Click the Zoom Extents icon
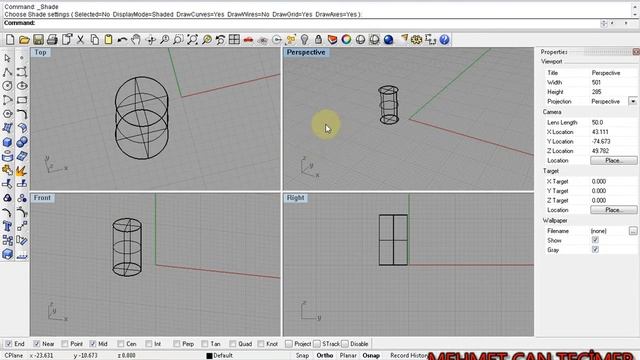 click(192, 40)
